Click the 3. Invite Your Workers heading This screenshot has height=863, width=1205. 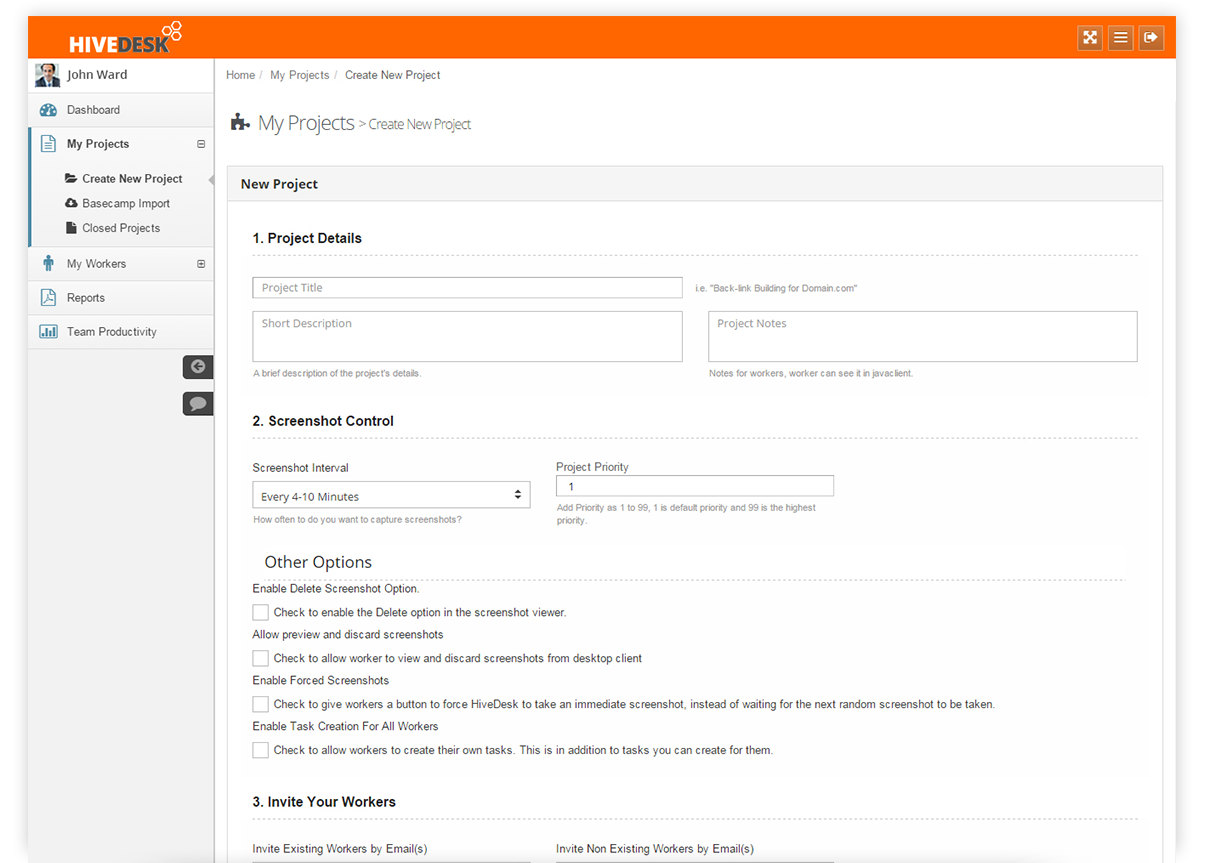coord(324,802)
